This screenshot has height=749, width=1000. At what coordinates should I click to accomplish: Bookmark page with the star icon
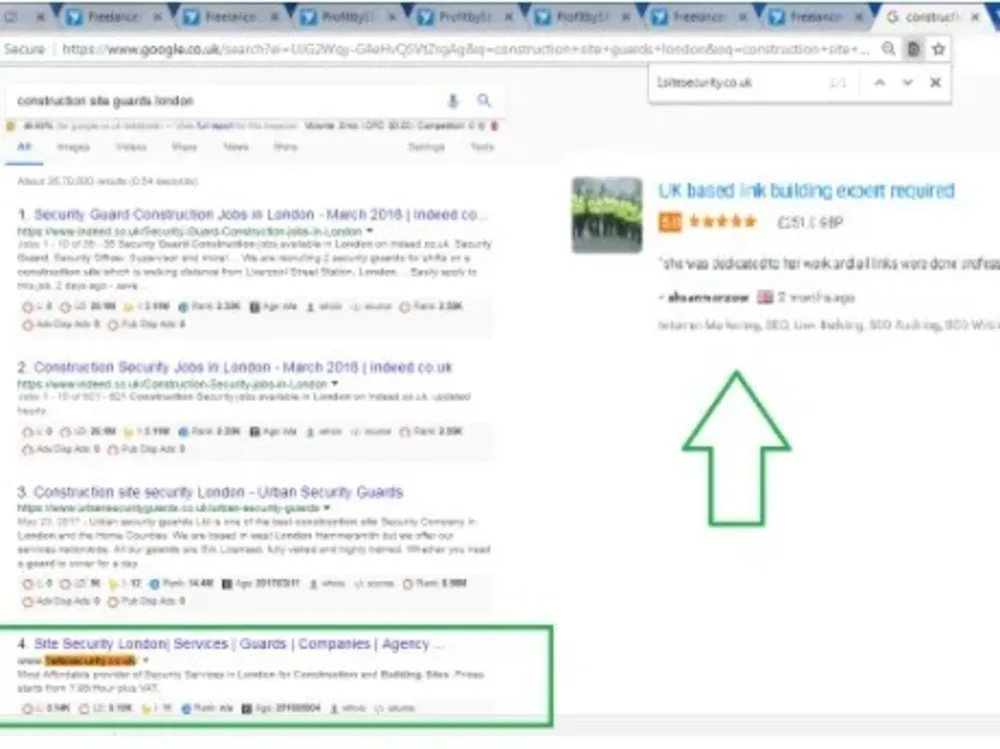938,49
